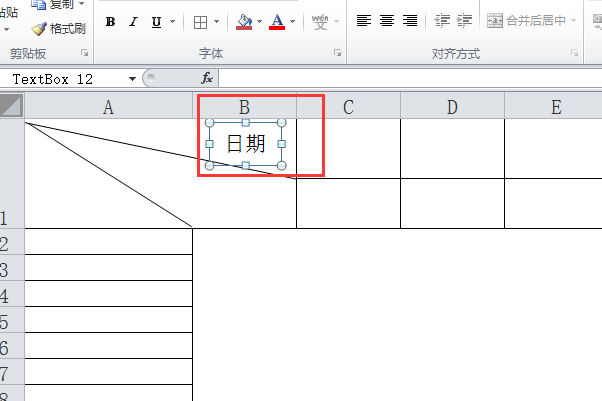Increase indent
This screenshot has height=401, width=602.
[465, 20]
